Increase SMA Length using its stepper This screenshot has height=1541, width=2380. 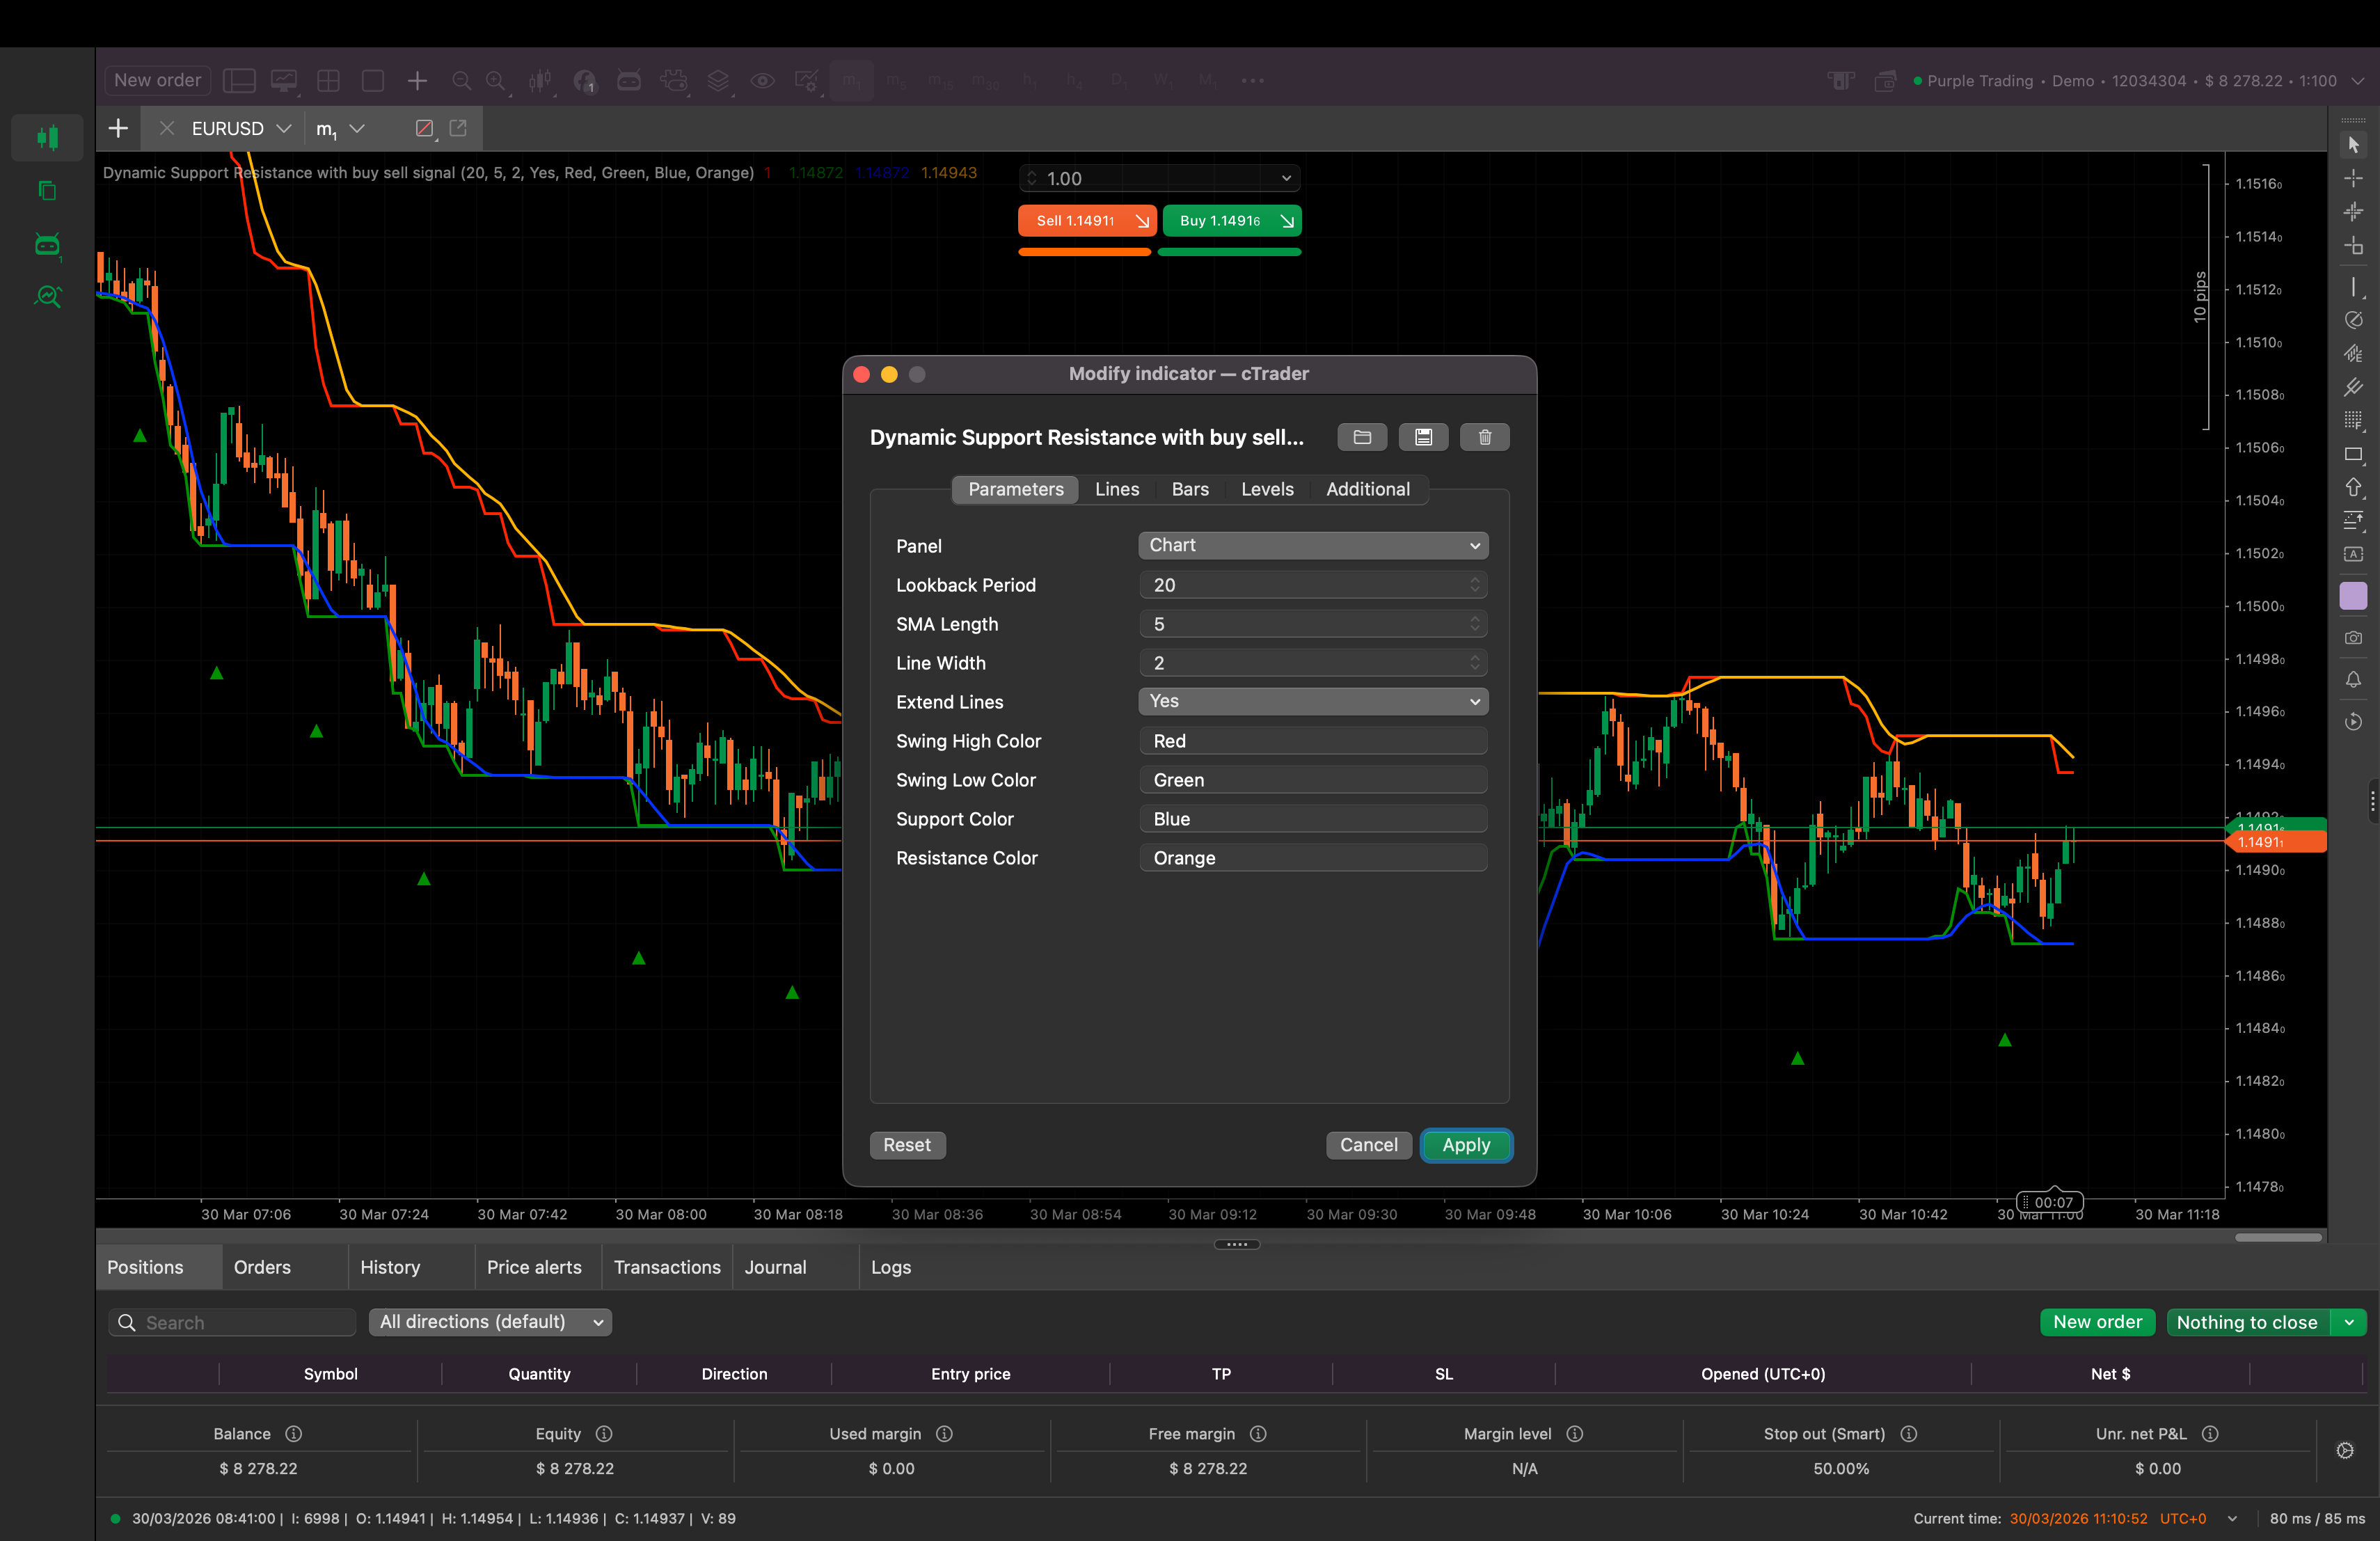pyautogui.click(x=1474, y=618)
